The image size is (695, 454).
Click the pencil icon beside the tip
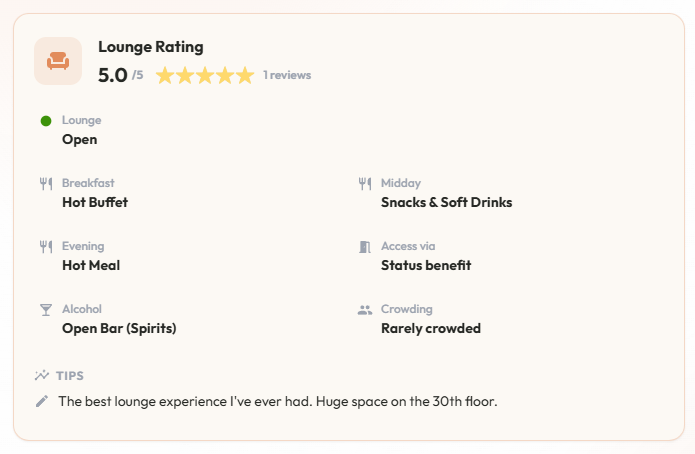click(x=42, y=401)
